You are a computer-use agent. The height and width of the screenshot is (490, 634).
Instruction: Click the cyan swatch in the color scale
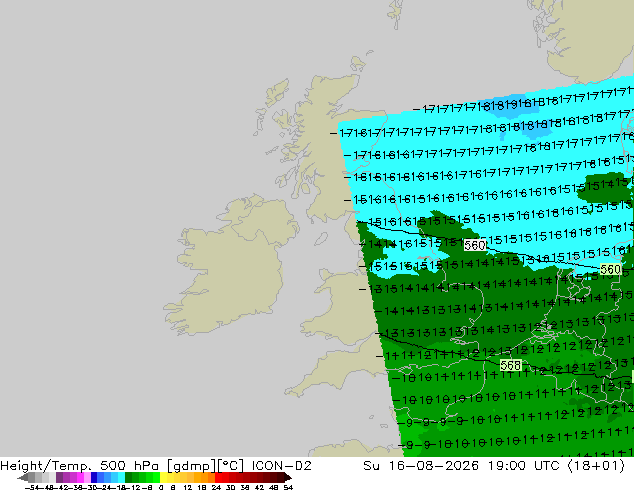(121, 477)
